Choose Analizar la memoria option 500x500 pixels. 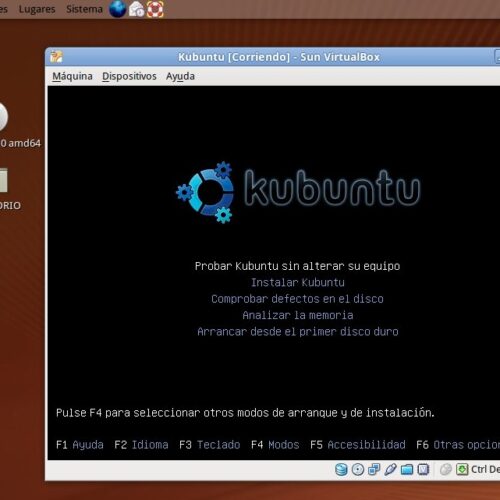click(298, 315)
